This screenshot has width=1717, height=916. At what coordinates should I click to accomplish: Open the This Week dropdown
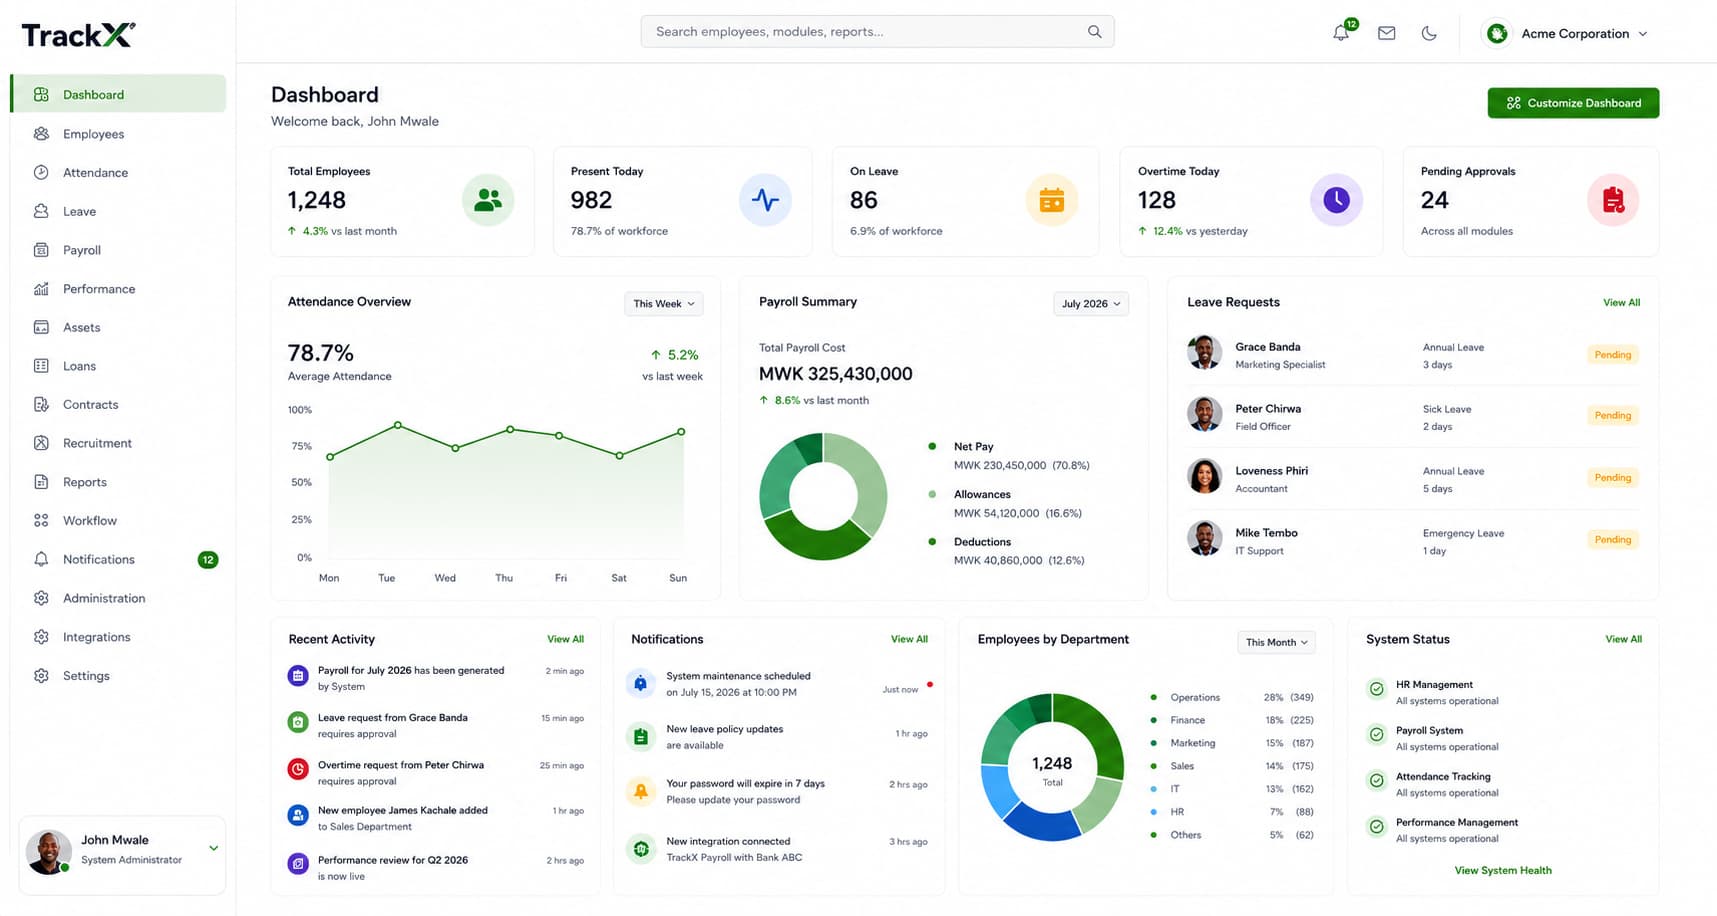664,304
